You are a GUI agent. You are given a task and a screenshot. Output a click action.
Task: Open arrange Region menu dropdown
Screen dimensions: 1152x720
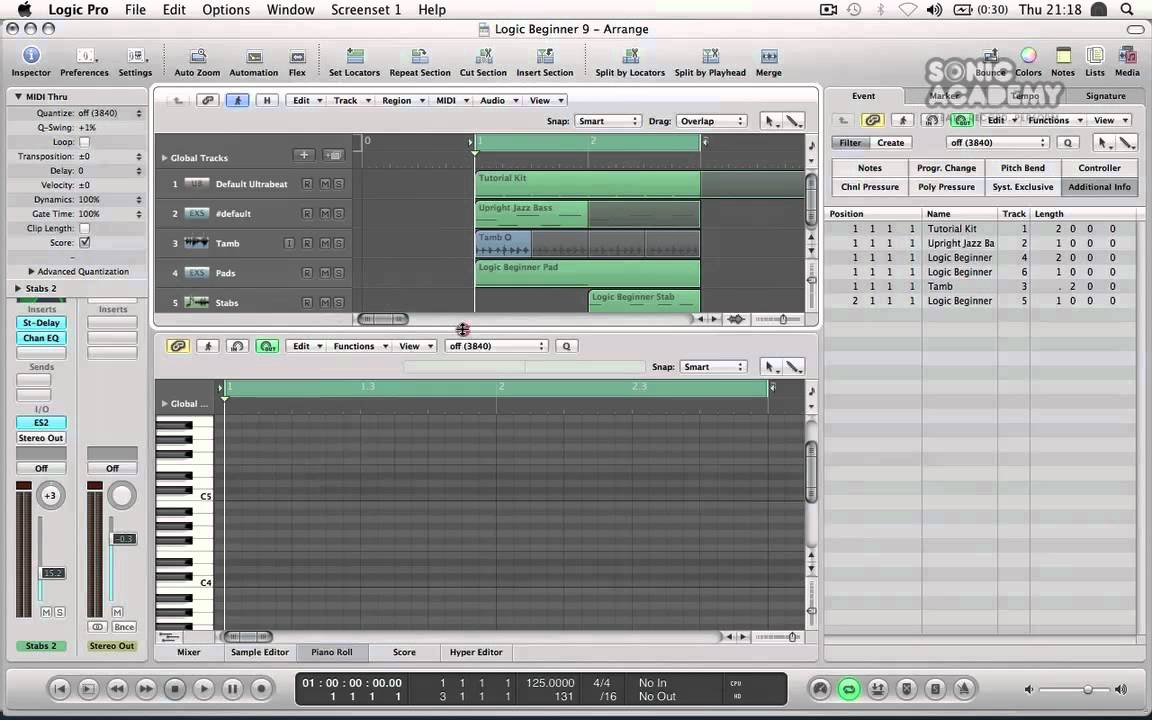tap(403, 101)
